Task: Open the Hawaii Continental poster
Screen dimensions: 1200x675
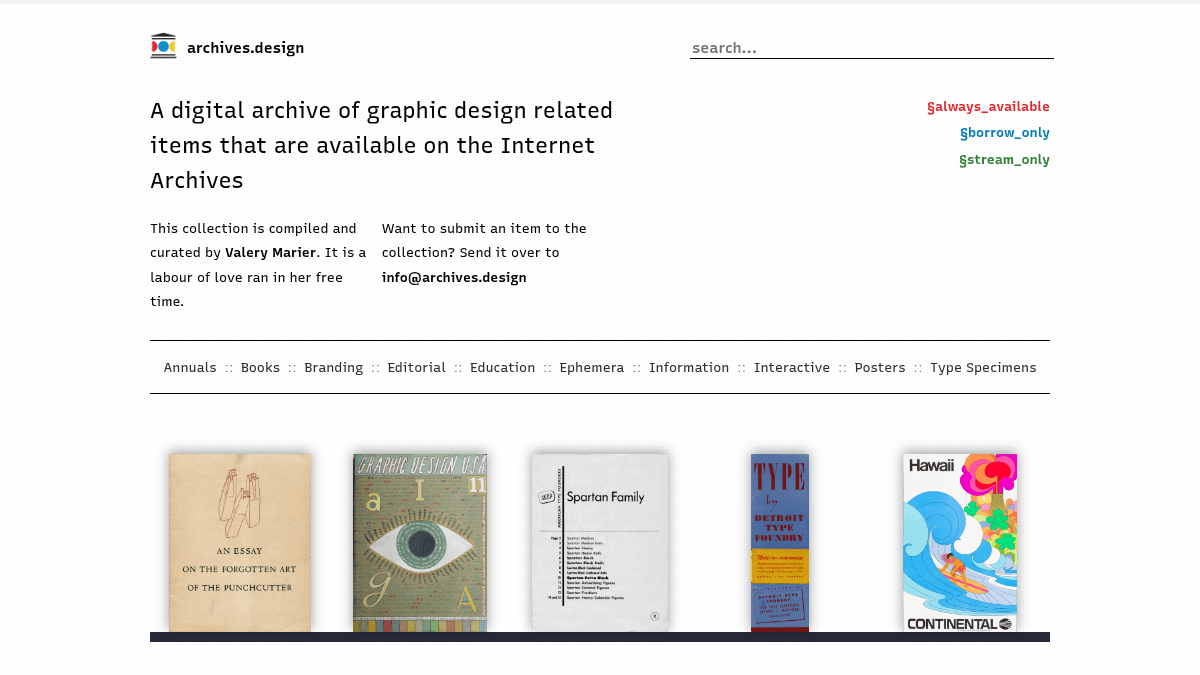Action: click(960, 543)
